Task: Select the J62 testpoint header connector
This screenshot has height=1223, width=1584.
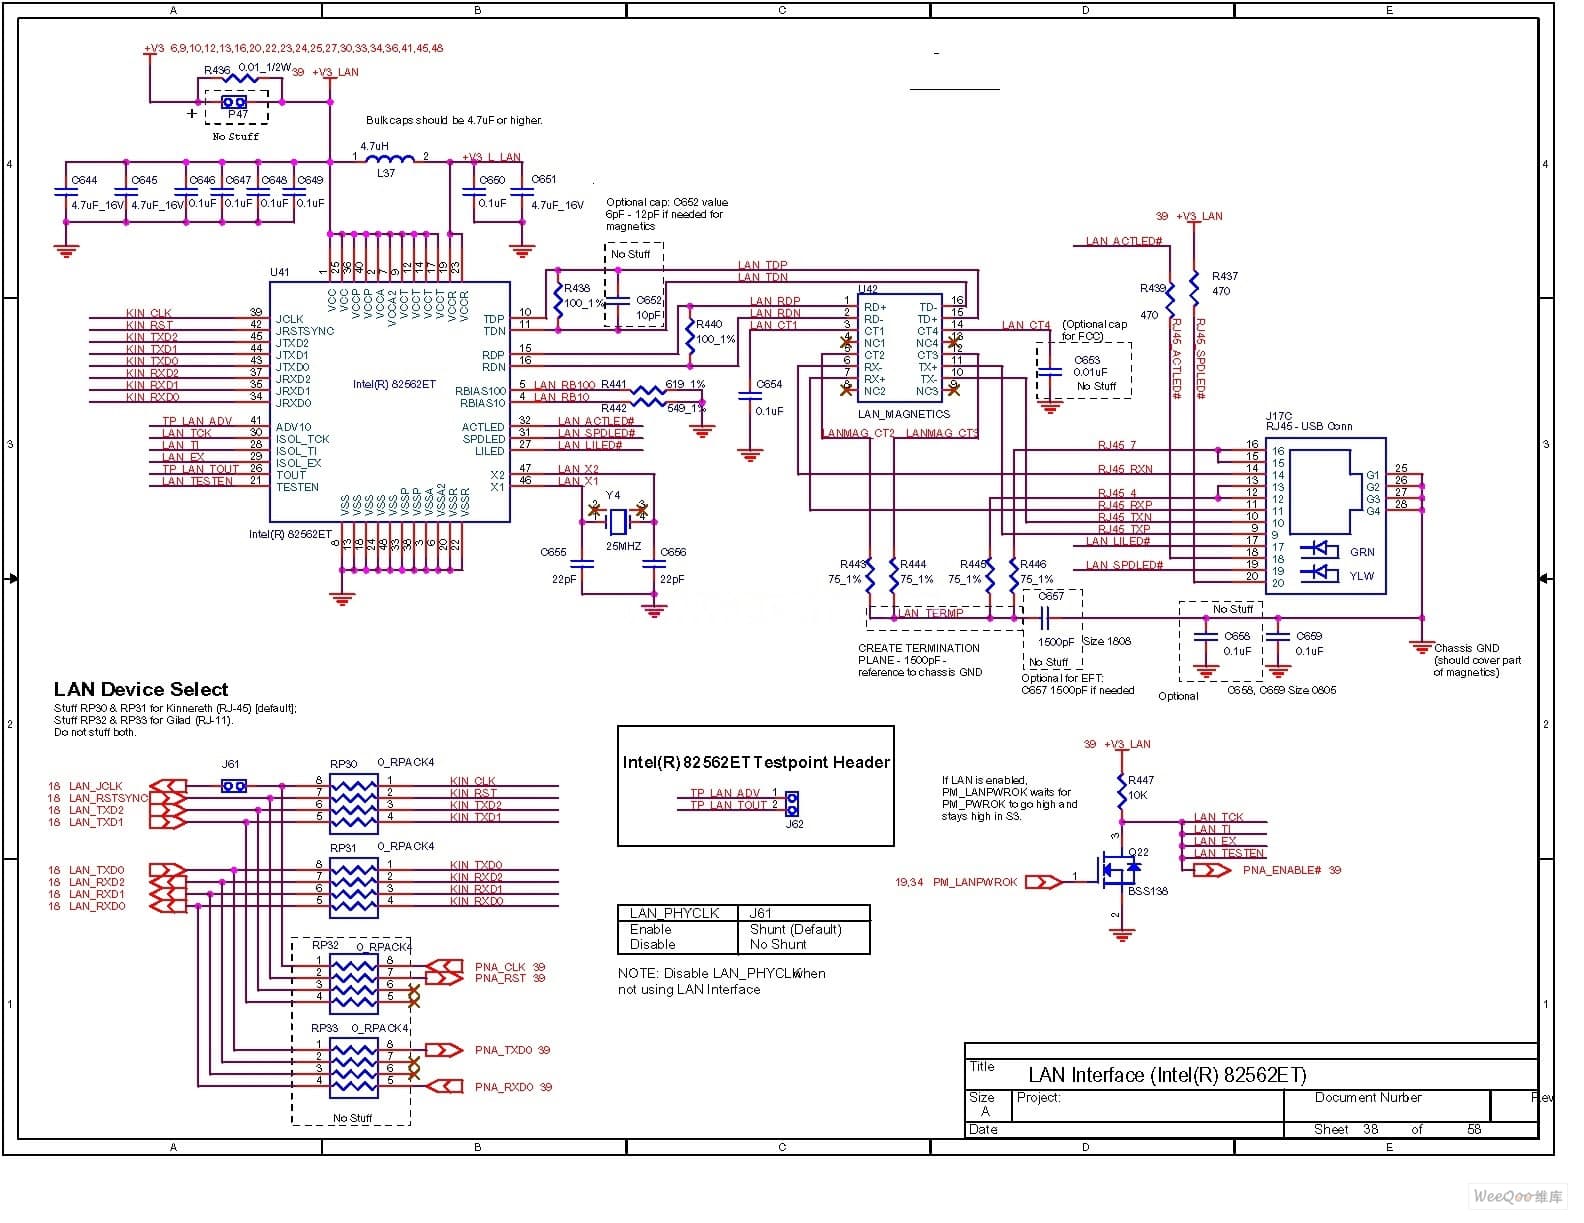Action: pos(792,802)
